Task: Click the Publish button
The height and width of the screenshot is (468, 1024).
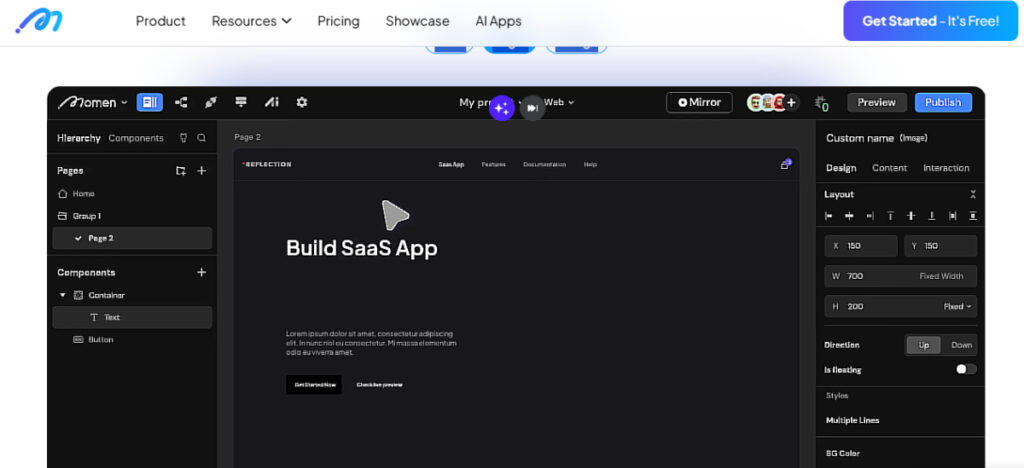Action: click(942, 102)
